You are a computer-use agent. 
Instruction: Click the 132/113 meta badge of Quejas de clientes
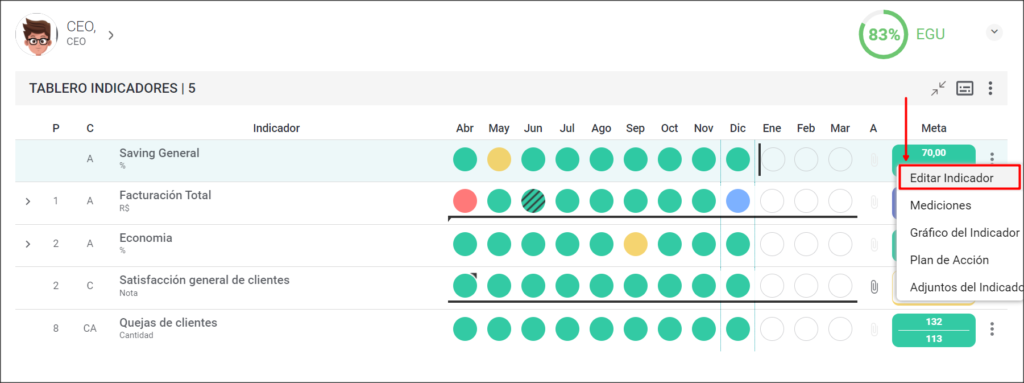point(933,330)
